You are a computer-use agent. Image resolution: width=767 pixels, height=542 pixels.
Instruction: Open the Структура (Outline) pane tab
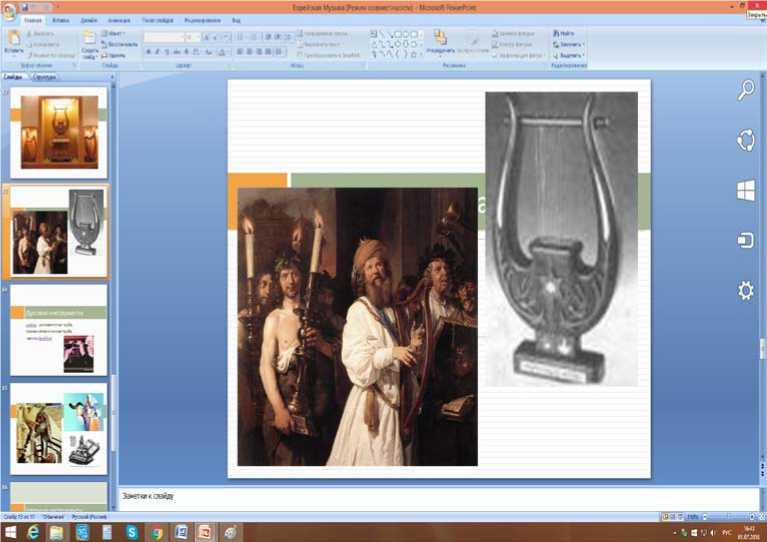tap(44, 76)
